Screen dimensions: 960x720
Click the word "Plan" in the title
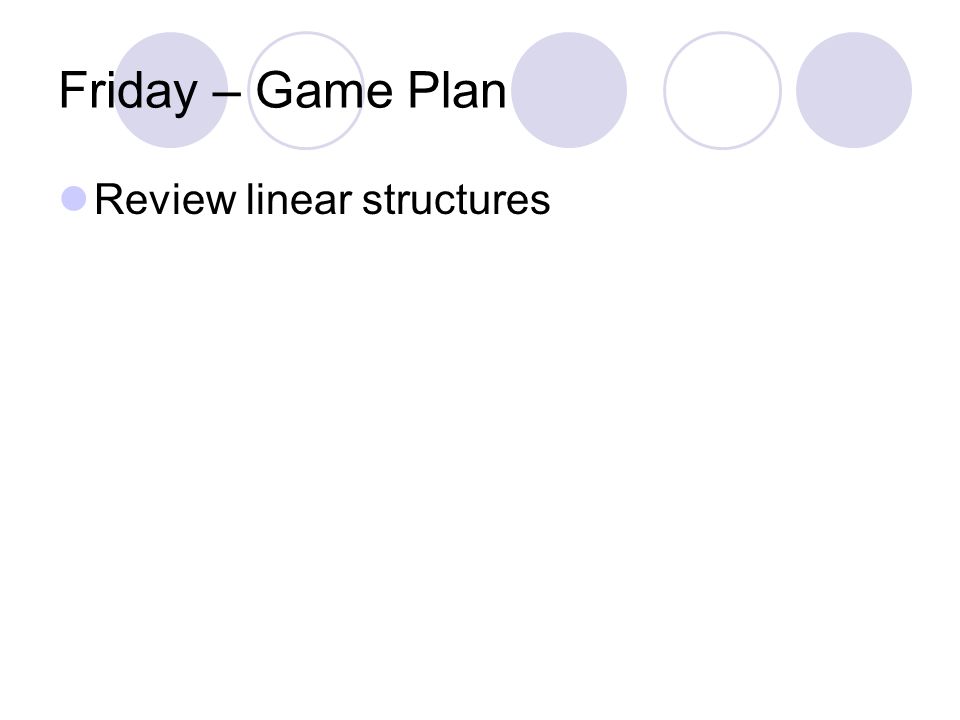pyautogui.click(x=457, y=90)
